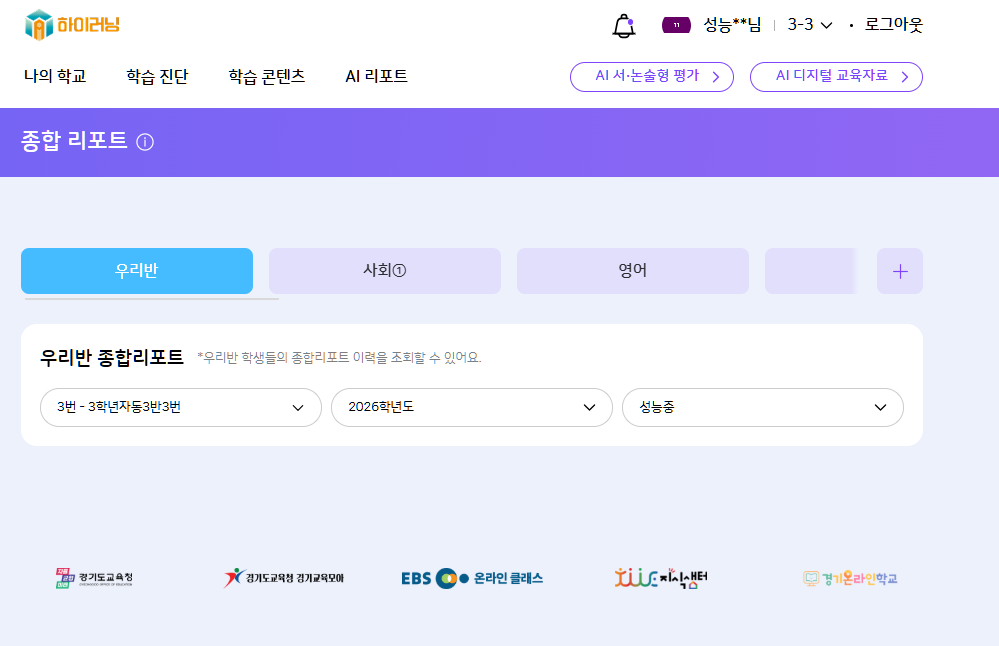The width and height of the screenshot is (999, 646).
Task: Click the 로그아웃 link
Action: [x=893, y=25]
